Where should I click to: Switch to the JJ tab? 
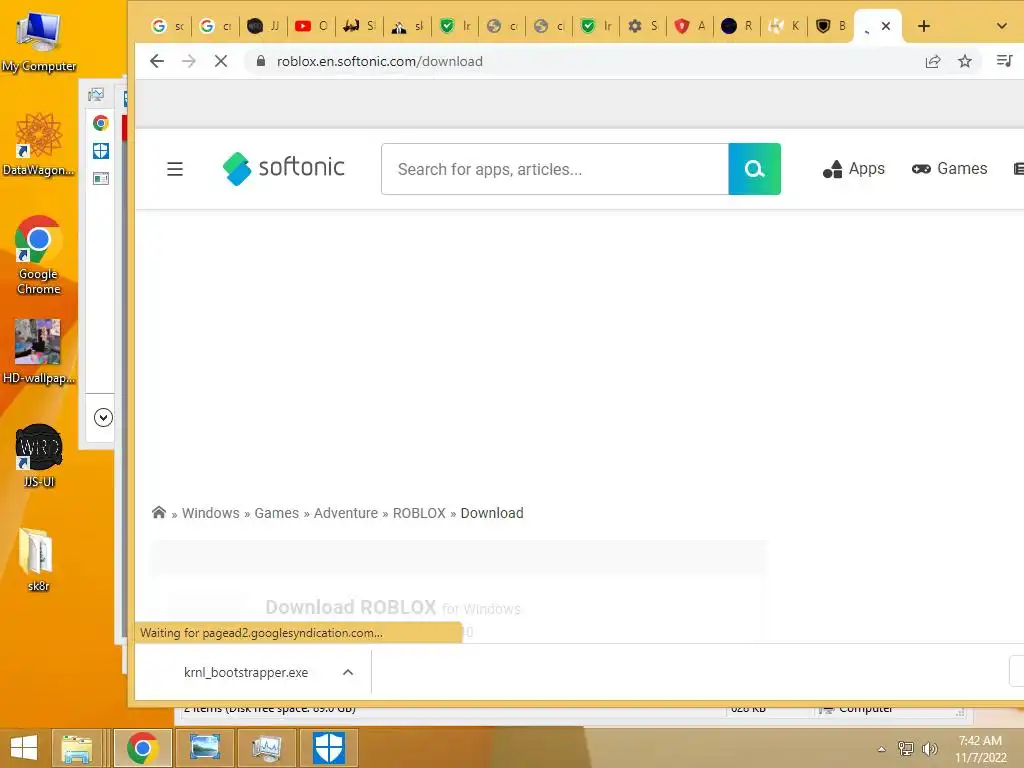[x=264, y=26]
